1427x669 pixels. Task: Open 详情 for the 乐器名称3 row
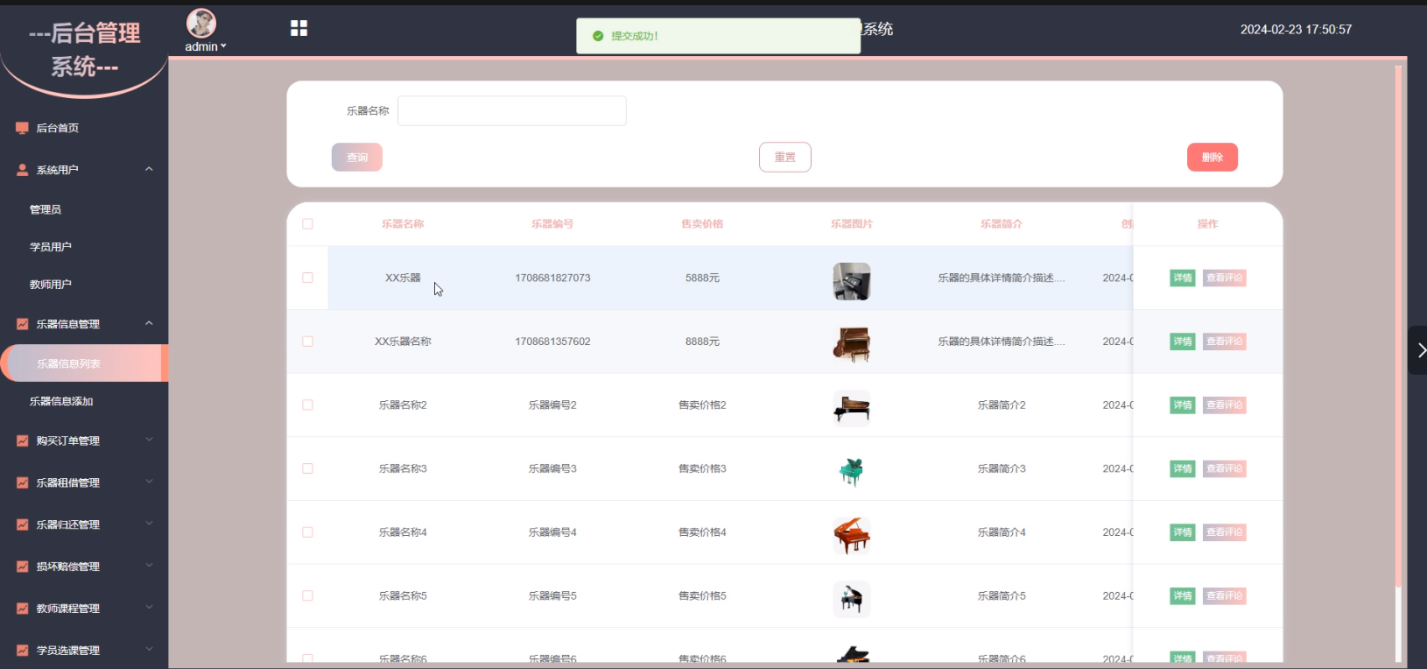(1182, 468)
